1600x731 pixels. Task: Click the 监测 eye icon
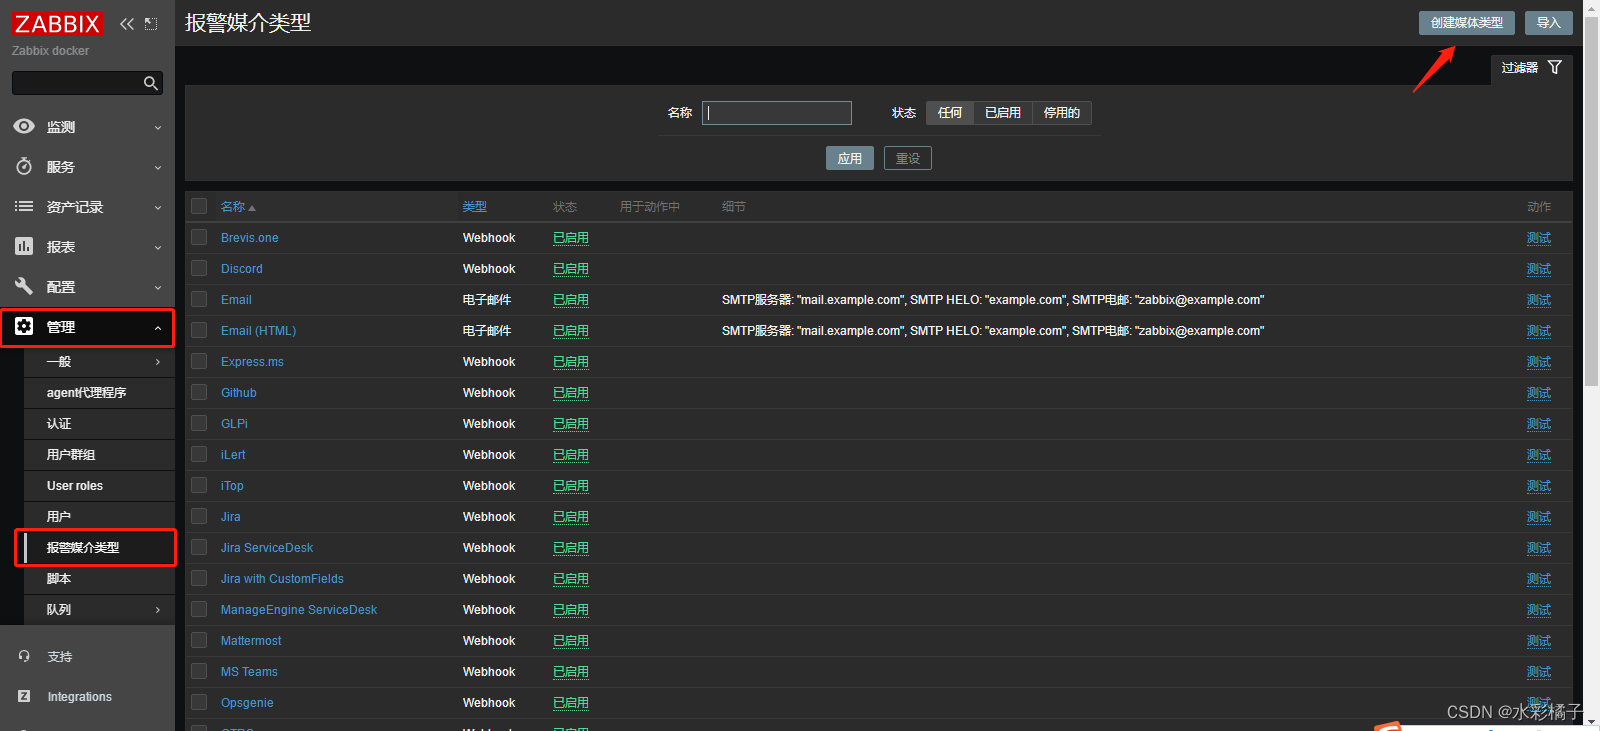click(24, 127)
